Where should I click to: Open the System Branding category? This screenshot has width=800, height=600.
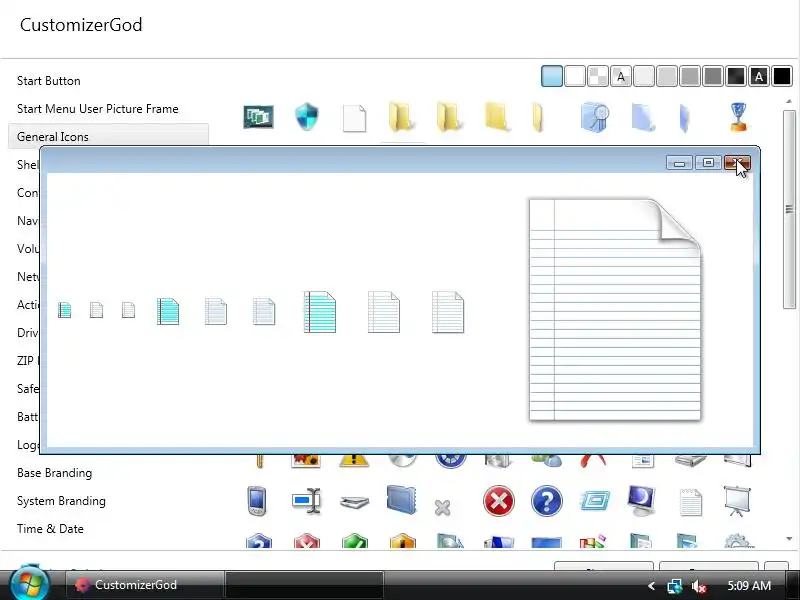coord(61,501)
